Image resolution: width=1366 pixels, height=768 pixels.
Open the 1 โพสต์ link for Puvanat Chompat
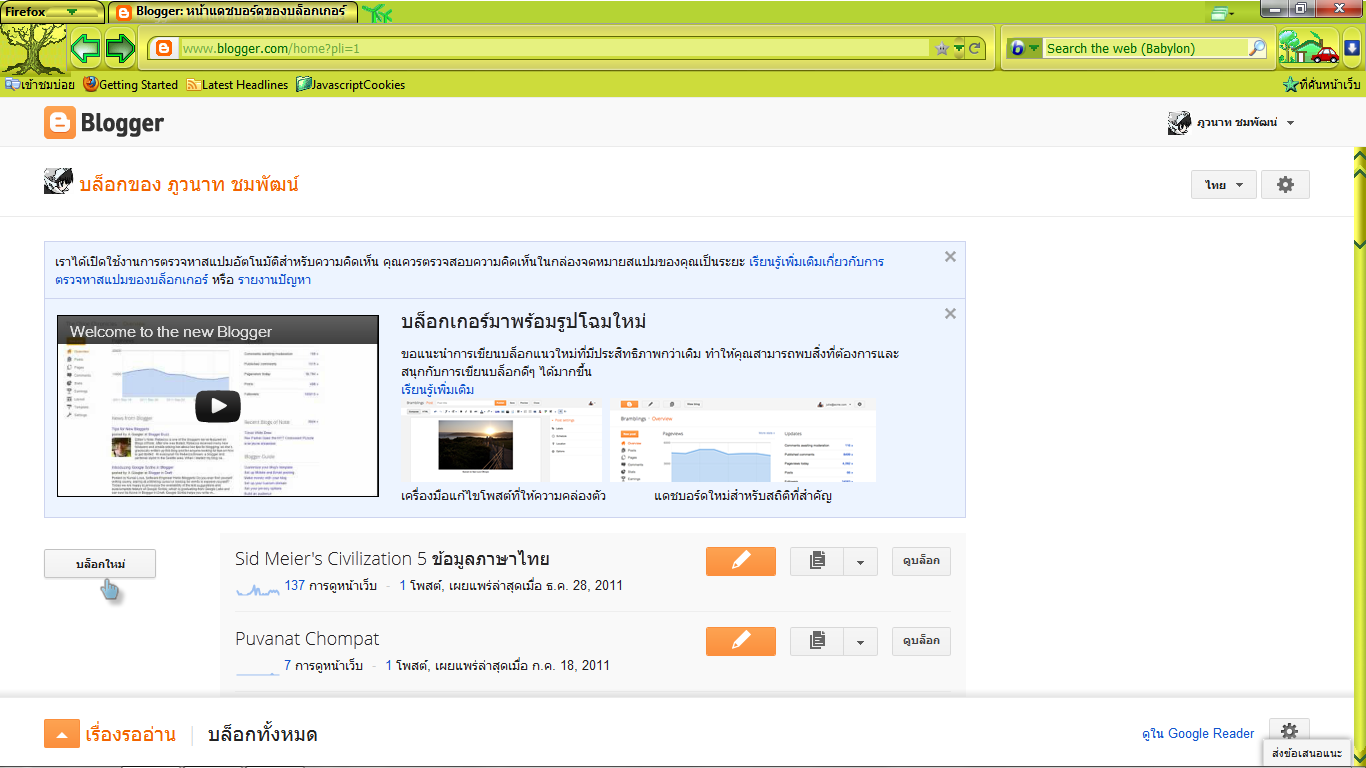click(x=407, y=665)
